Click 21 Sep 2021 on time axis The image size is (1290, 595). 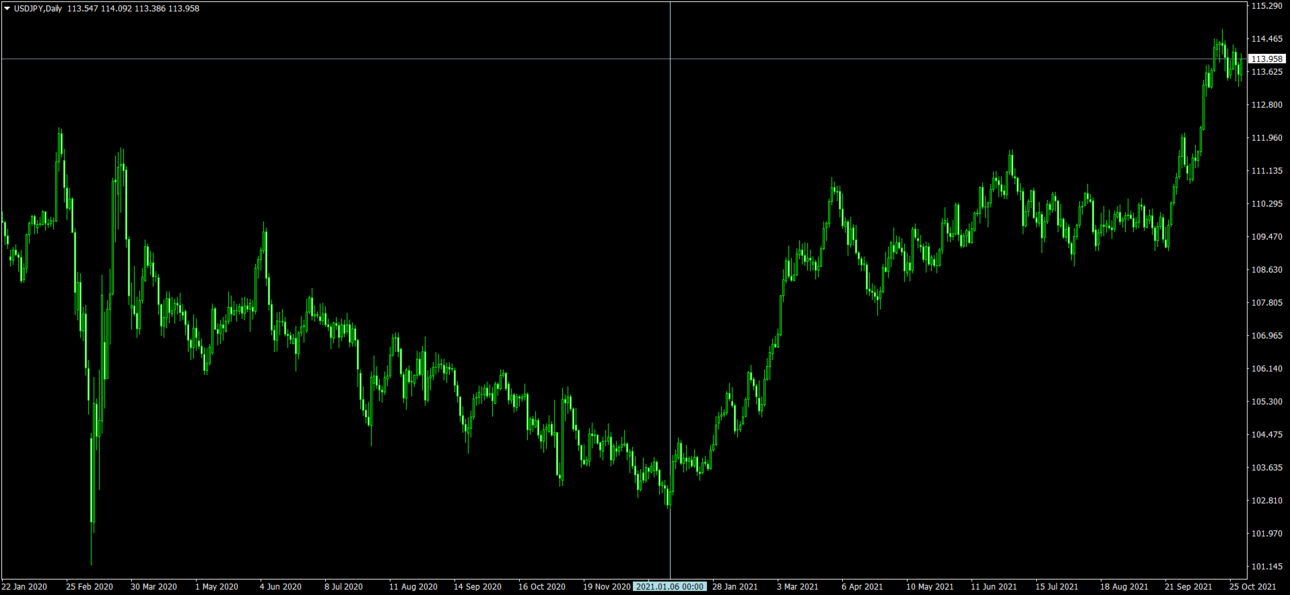pyautogui.click(x=1188, y=587)
